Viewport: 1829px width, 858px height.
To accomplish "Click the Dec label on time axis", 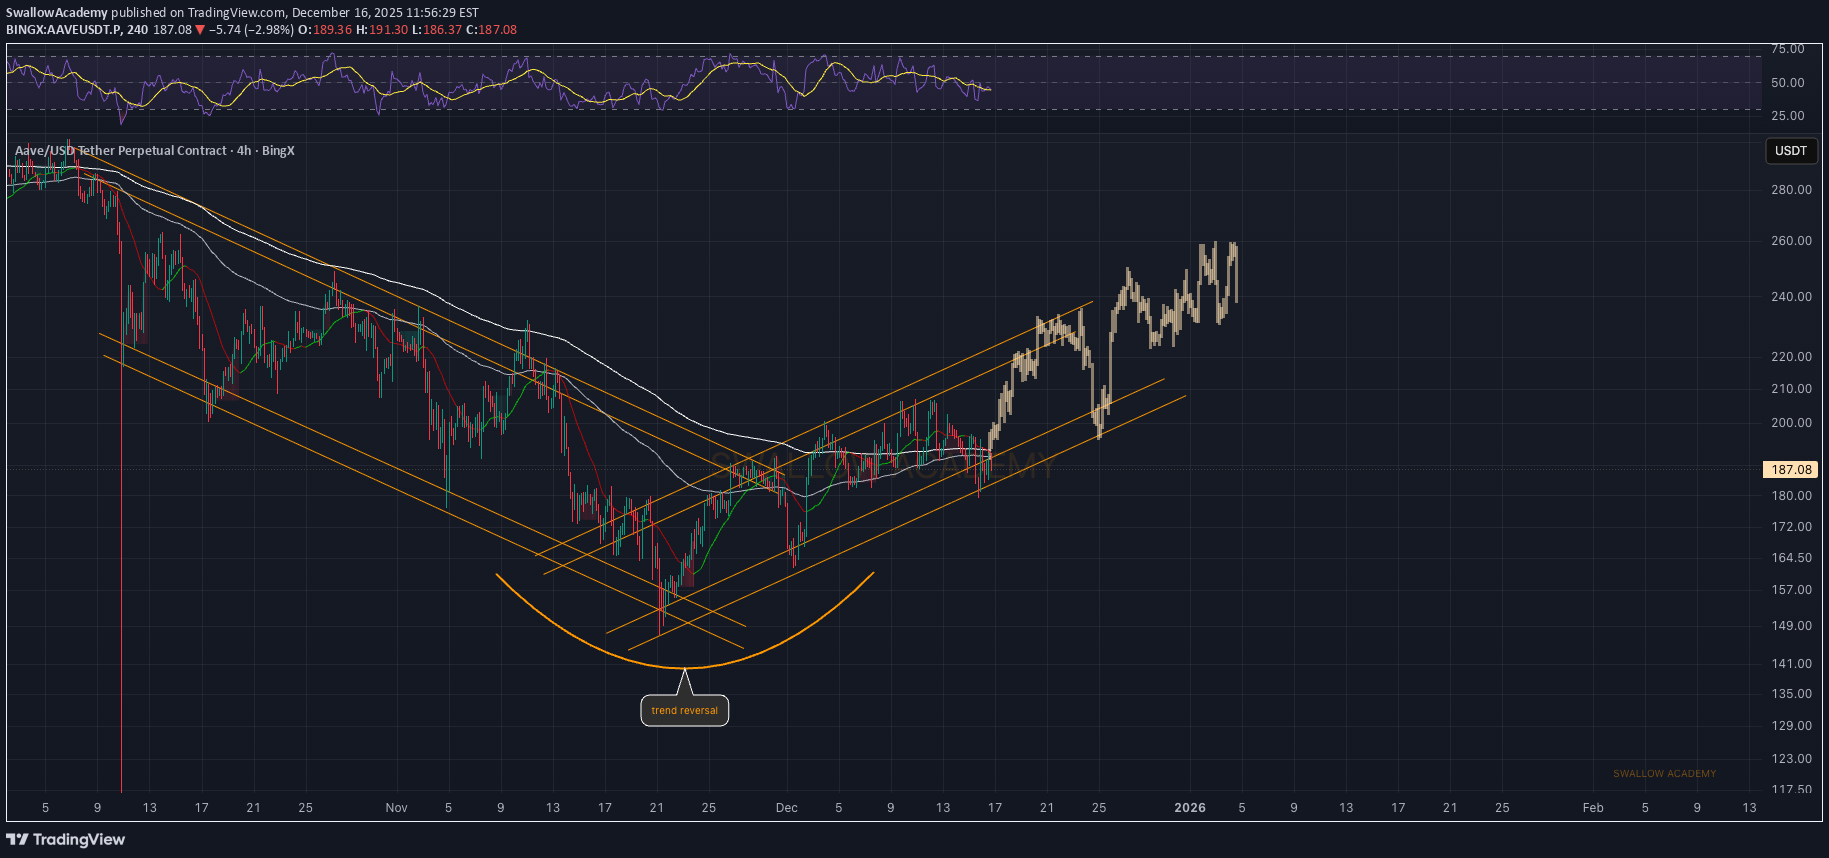I will (786, 808).
